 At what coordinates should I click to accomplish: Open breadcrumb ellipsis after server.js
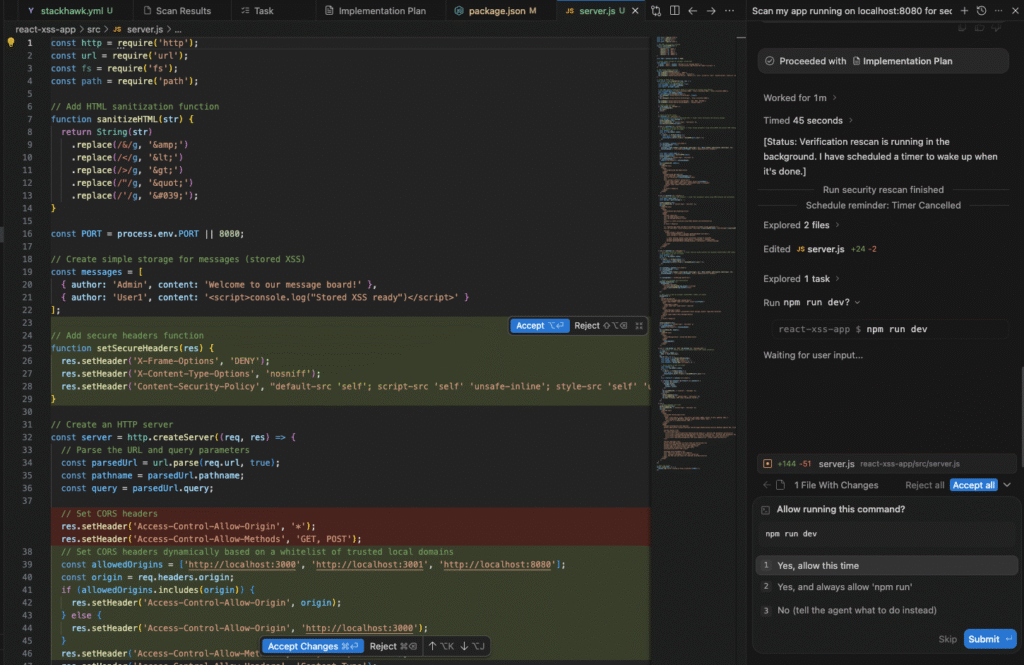point(178,29)
